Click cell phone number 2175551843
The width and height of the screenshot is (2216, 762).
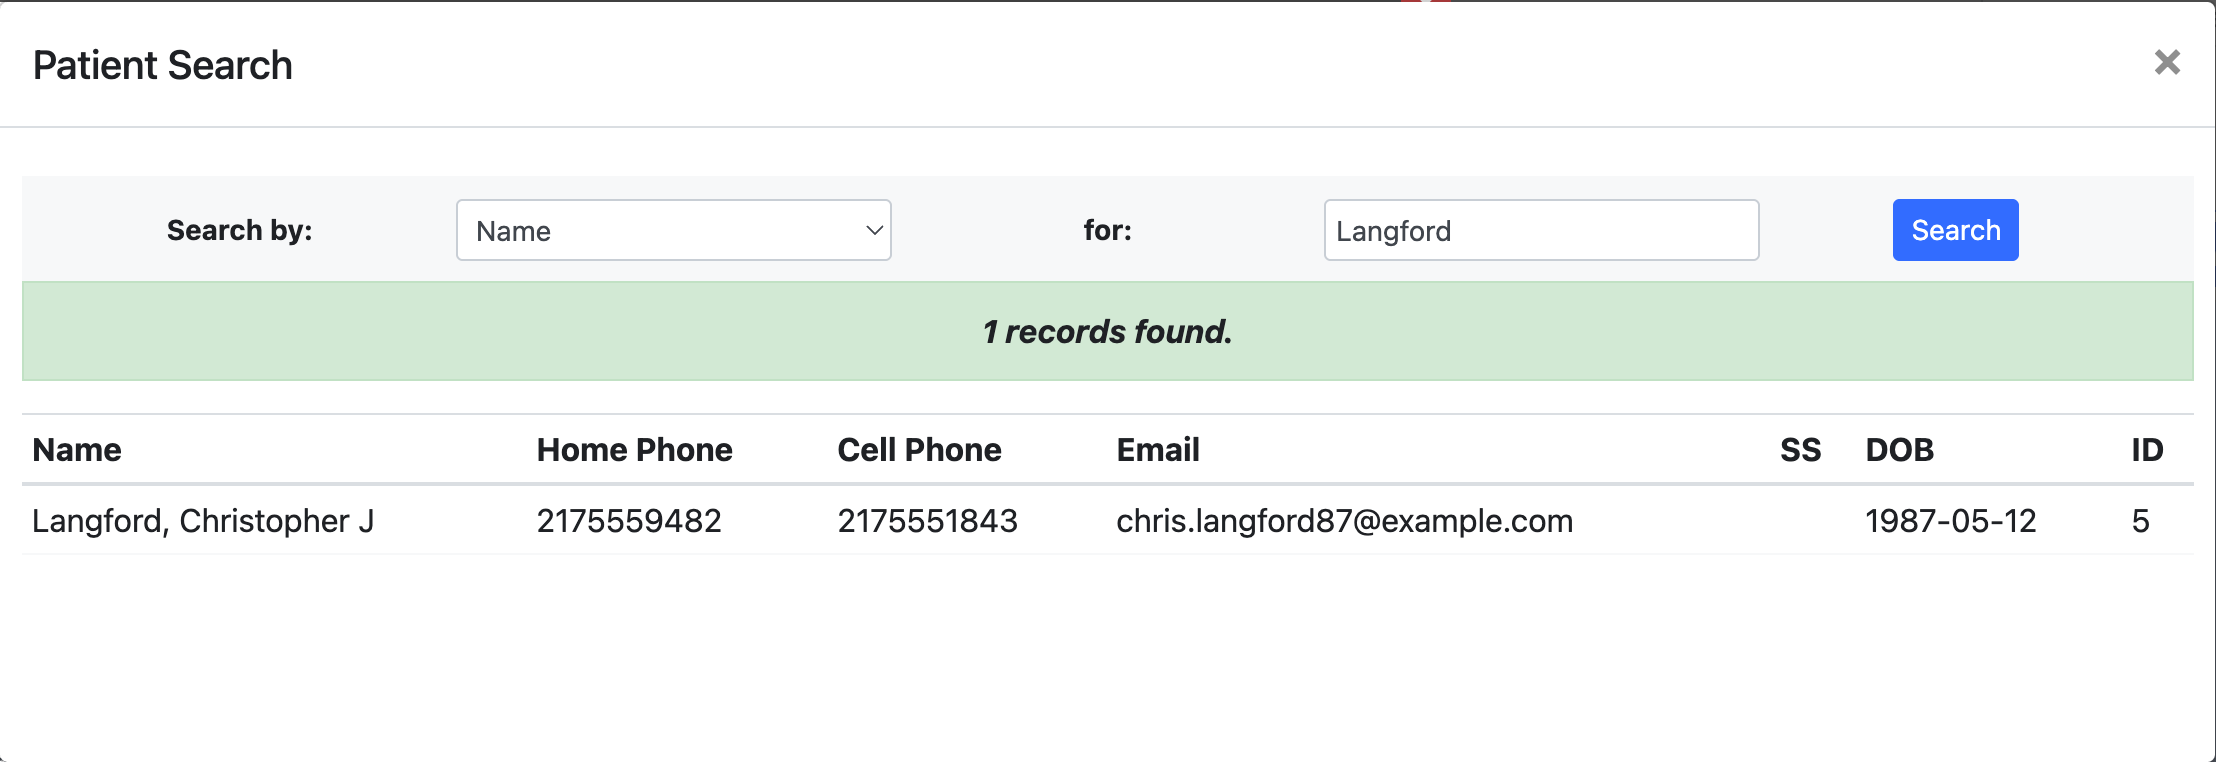[927, 521]
